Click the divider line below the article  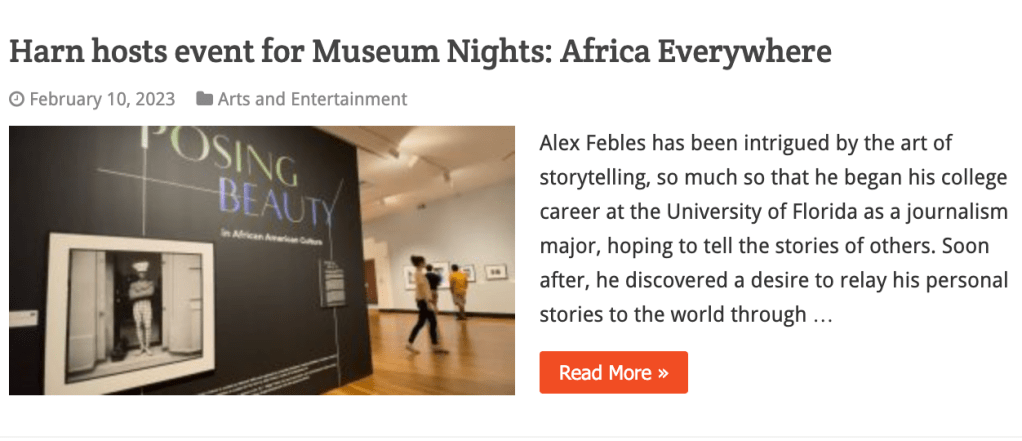[x=511, y=436]
